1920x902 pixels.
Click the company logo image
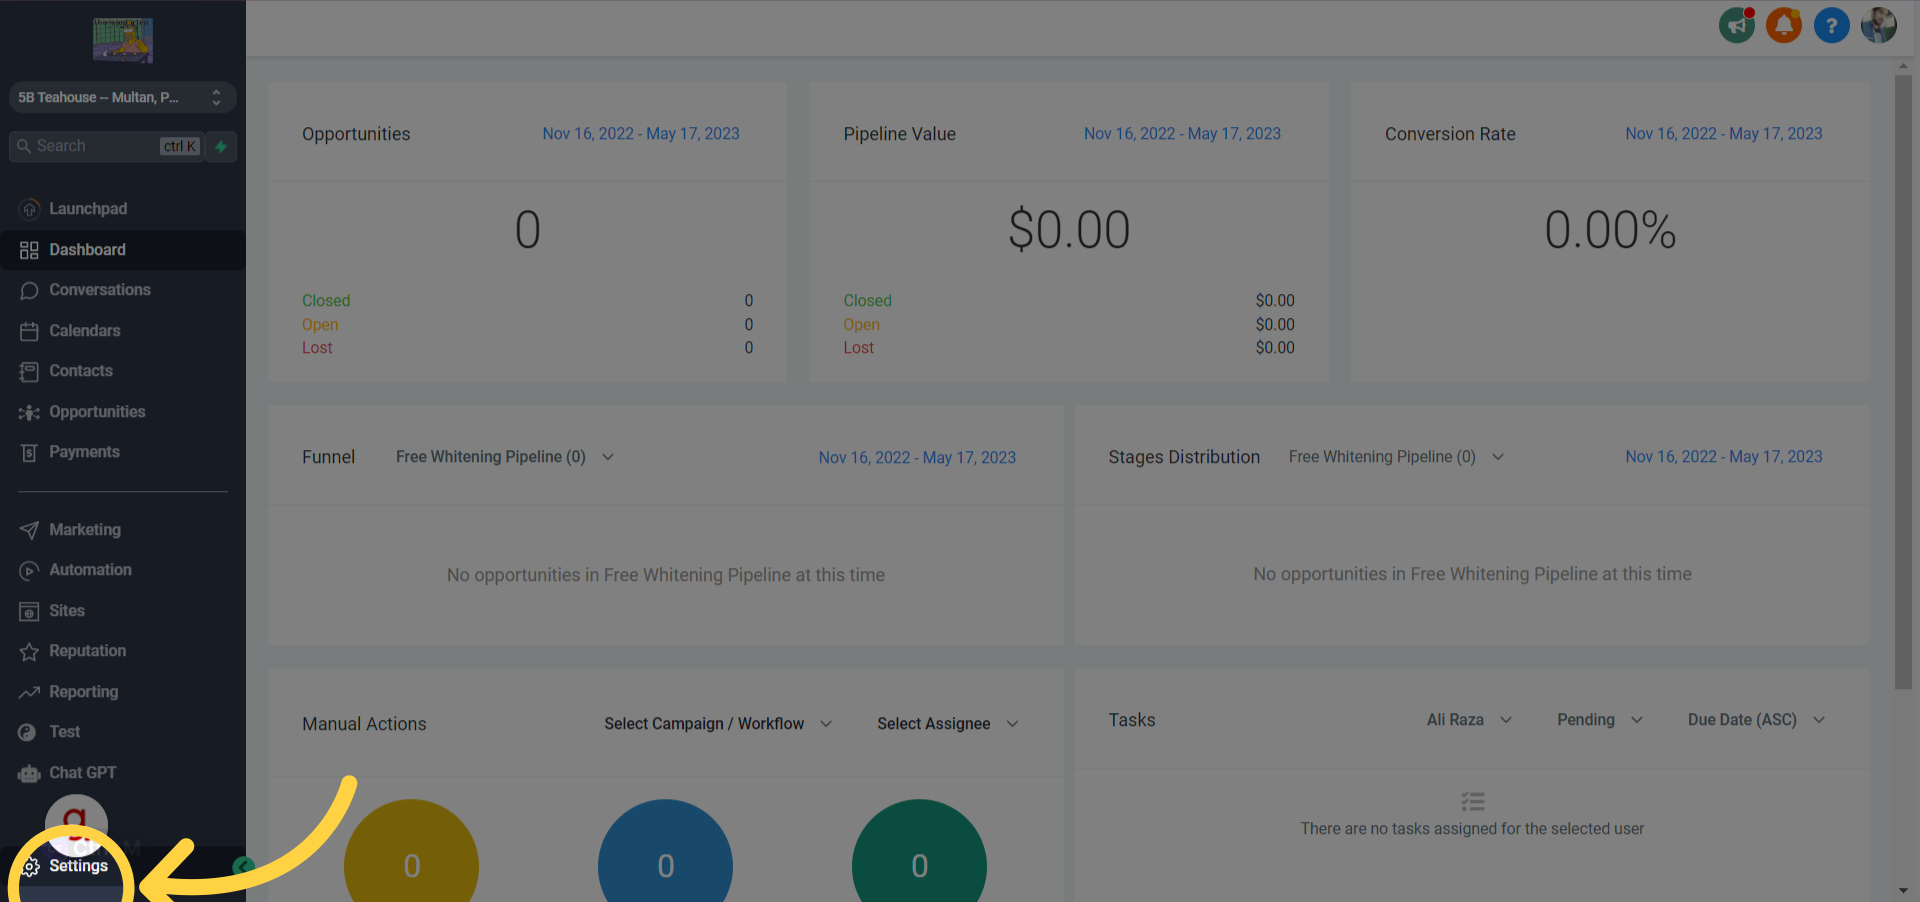[123, 40]
